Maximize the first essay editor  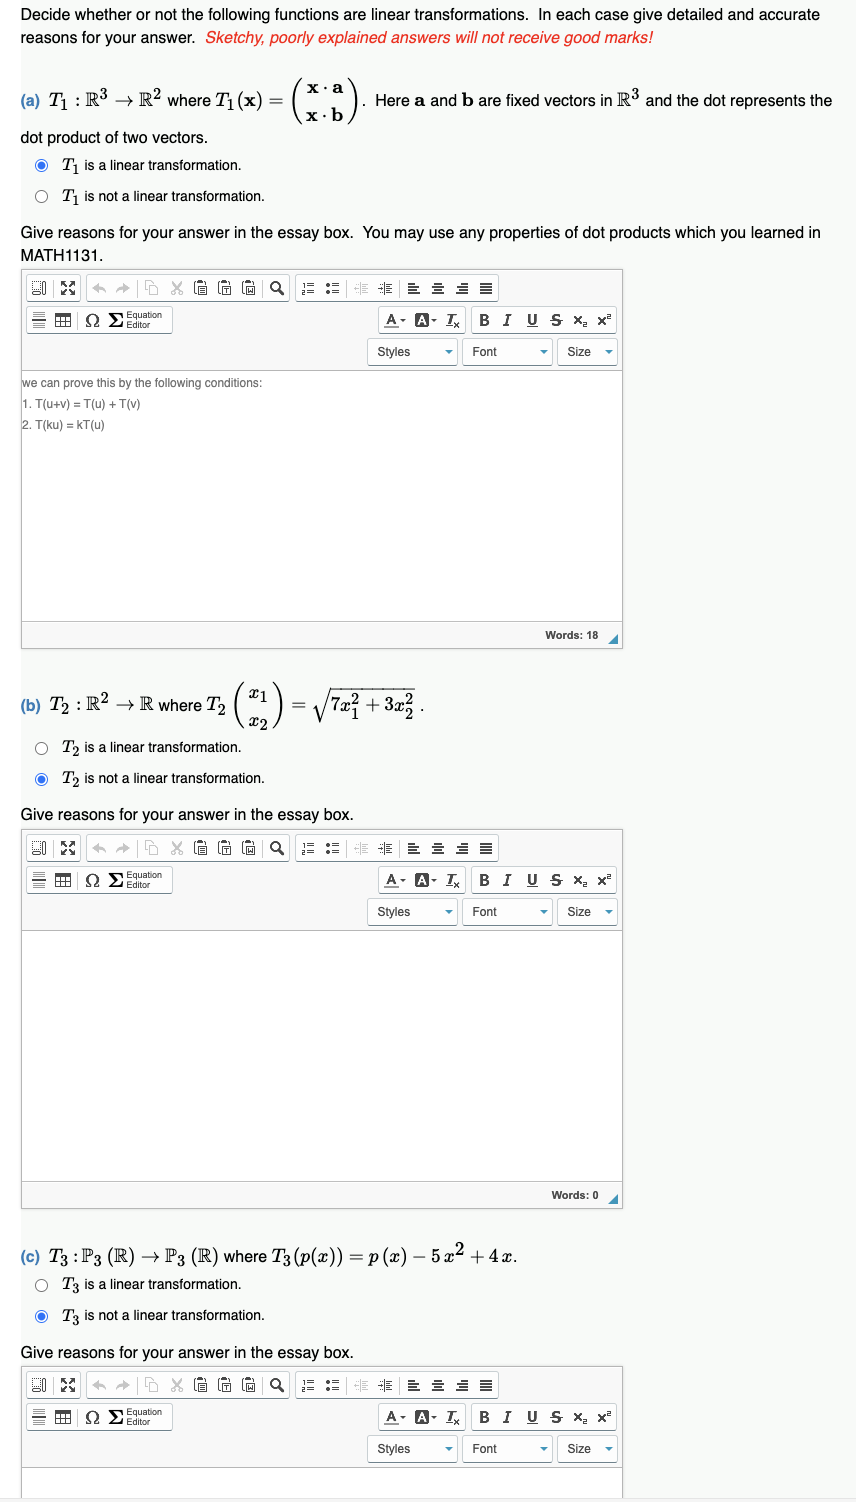tap(66, 288)
